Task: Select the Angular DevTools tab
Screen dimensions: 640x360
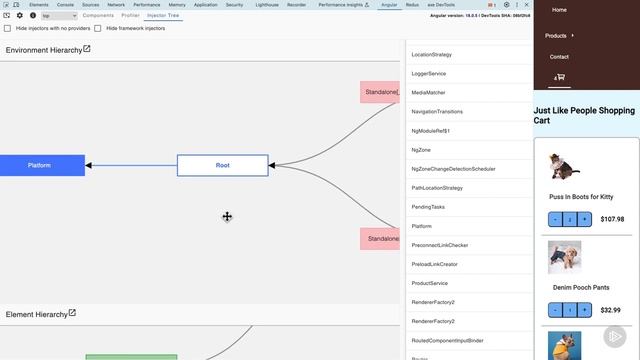Action: (389, 5)
